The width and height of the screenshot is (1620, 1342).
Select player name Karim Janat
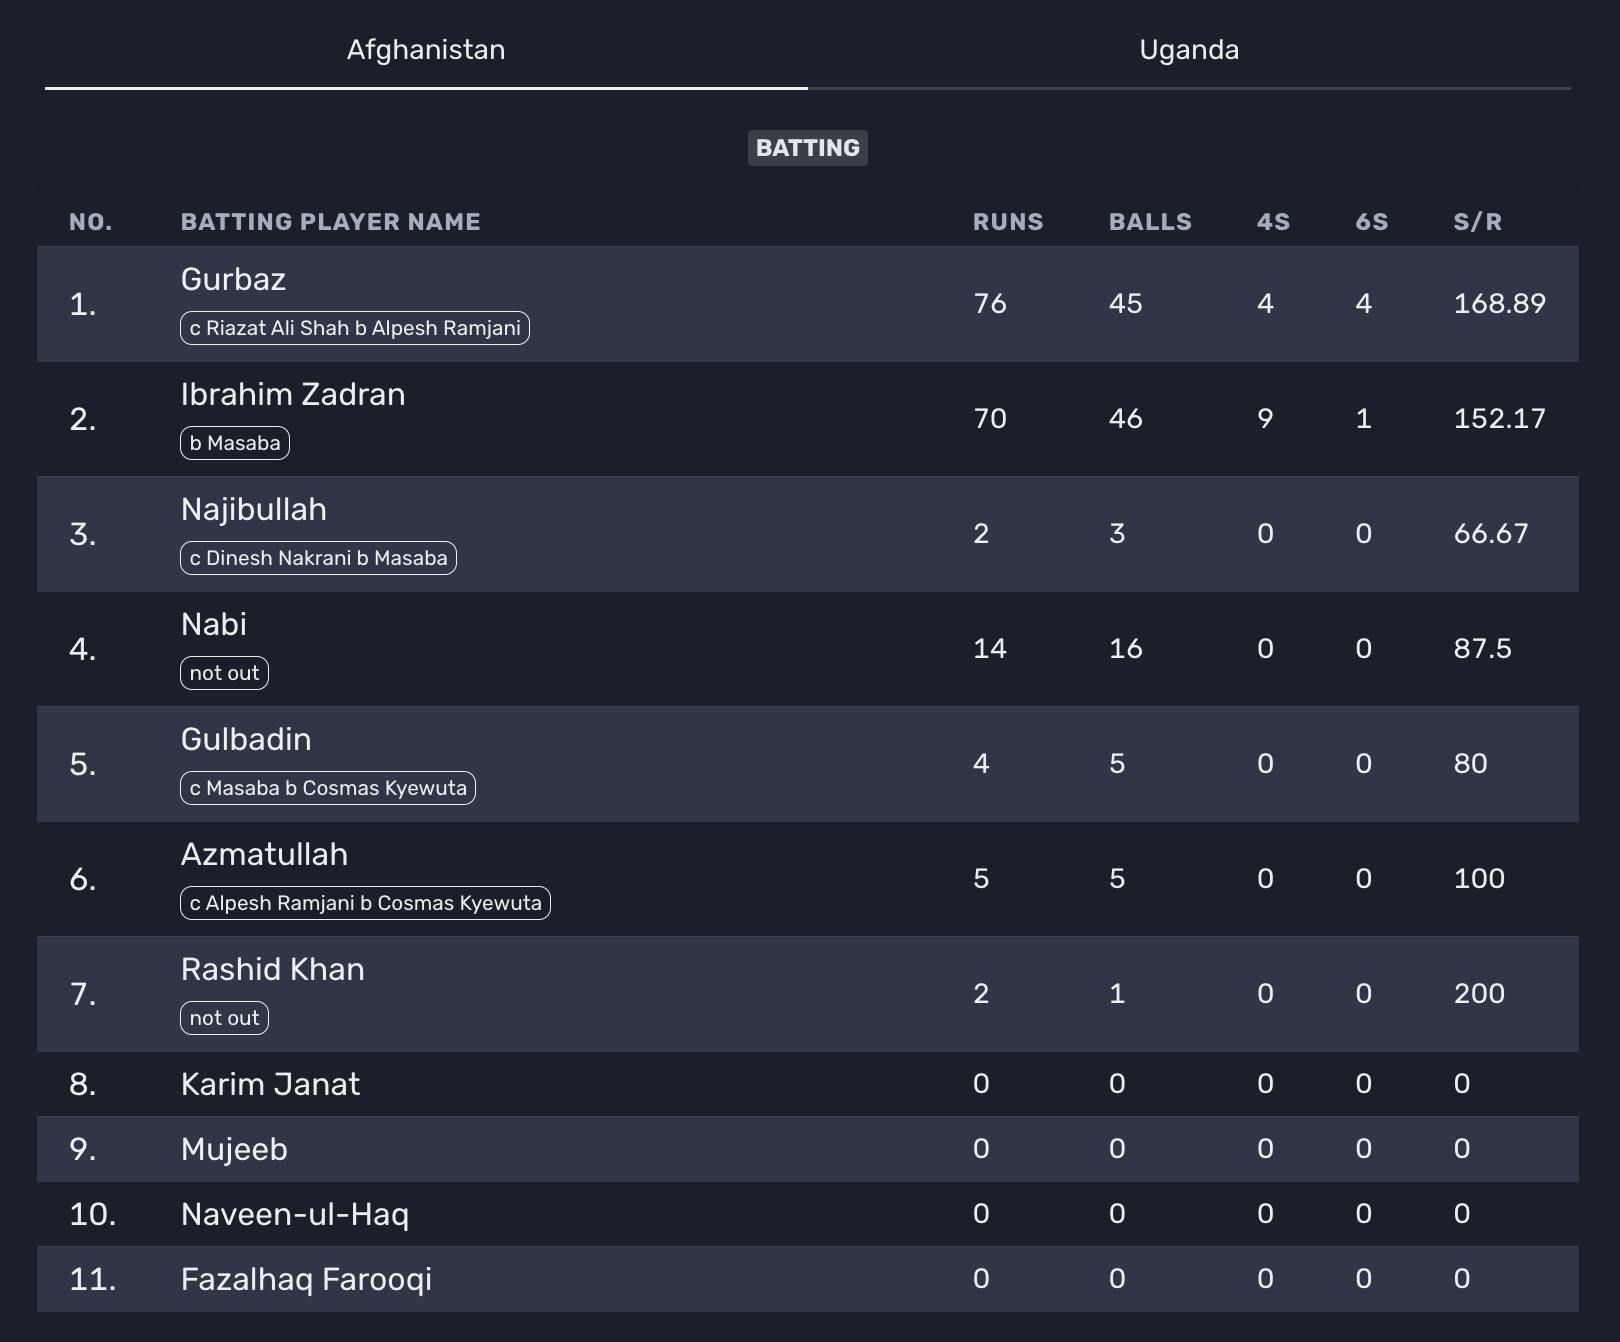pos(270,1084)
